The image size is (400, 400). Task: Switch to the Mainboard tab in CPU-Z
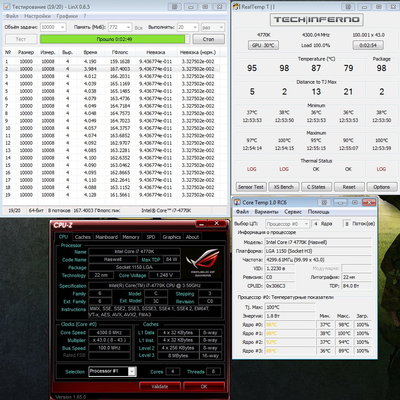106,237
